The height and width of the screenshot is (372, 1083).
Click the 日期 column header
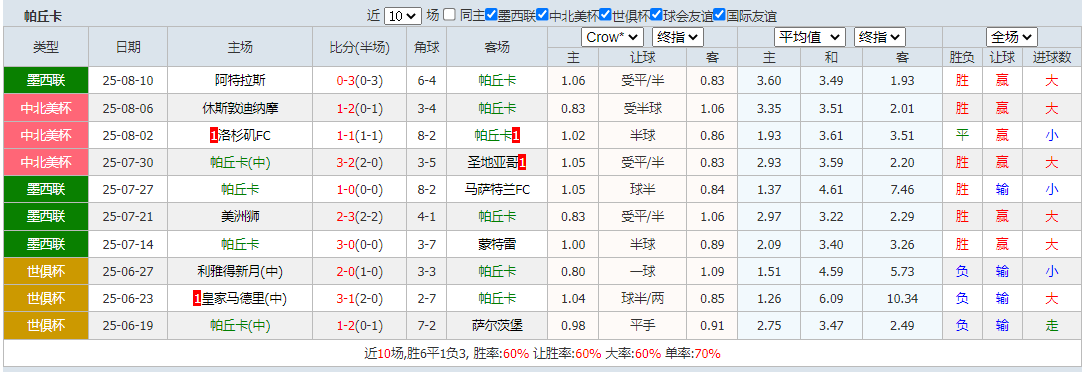[x=128, y=47]
